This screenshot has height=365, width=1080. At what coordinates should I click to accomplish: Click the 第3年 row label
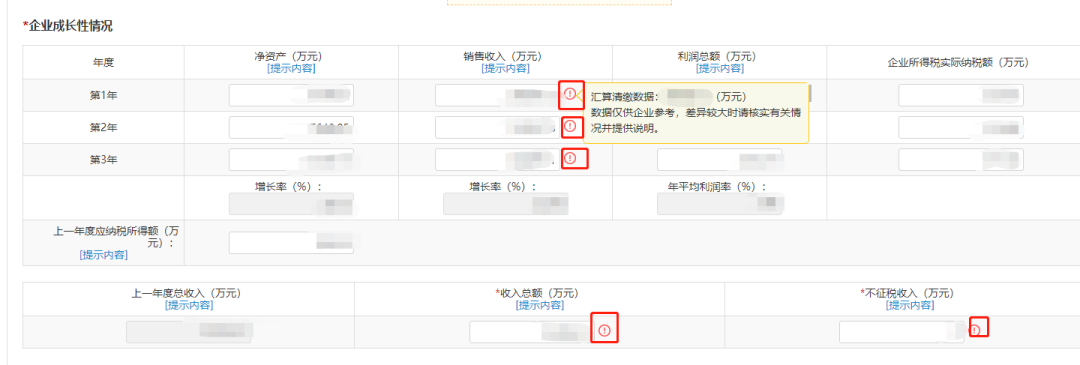pyautogui.click(x=103, y=160)
